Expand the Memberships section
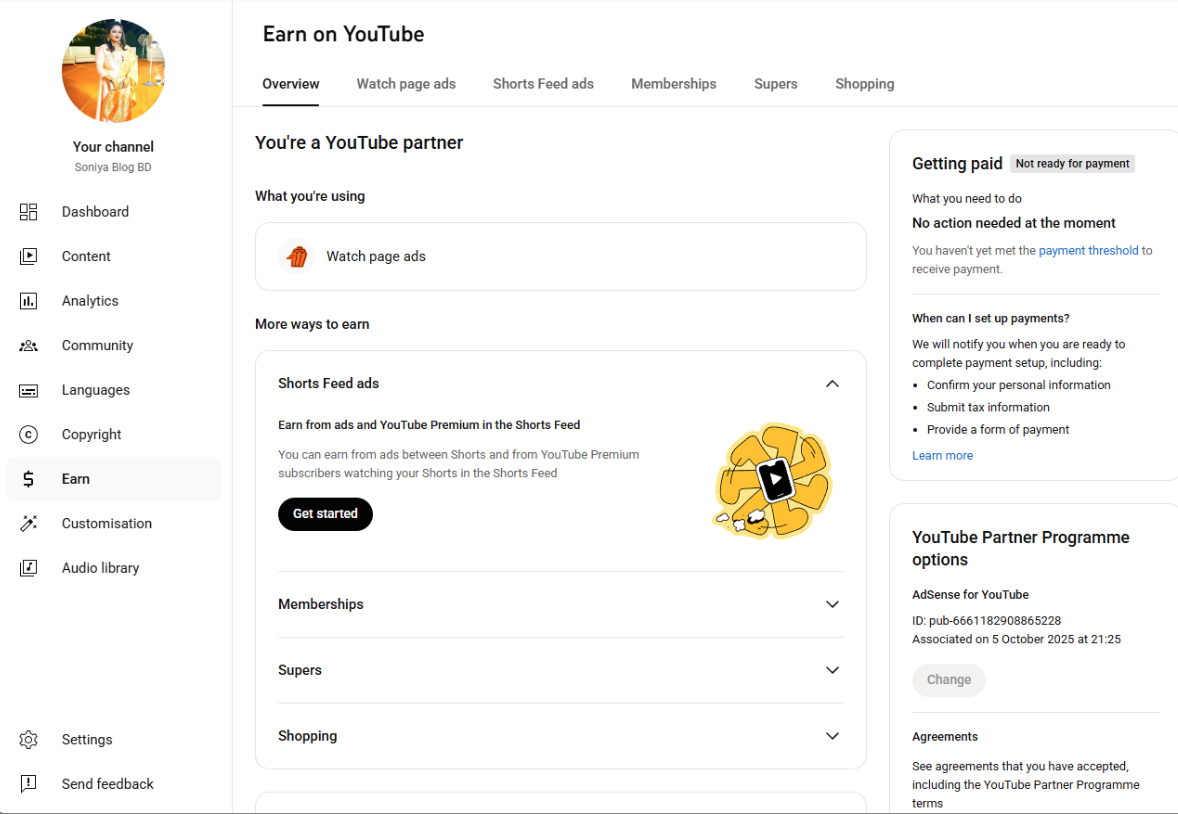The height and width of the screenshot is (814, 1178). [x=832, y=604]
